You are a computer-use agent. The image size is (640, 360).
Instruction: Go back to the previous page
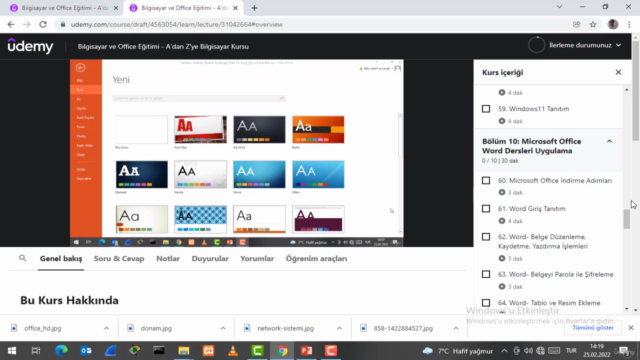[11, 24]
